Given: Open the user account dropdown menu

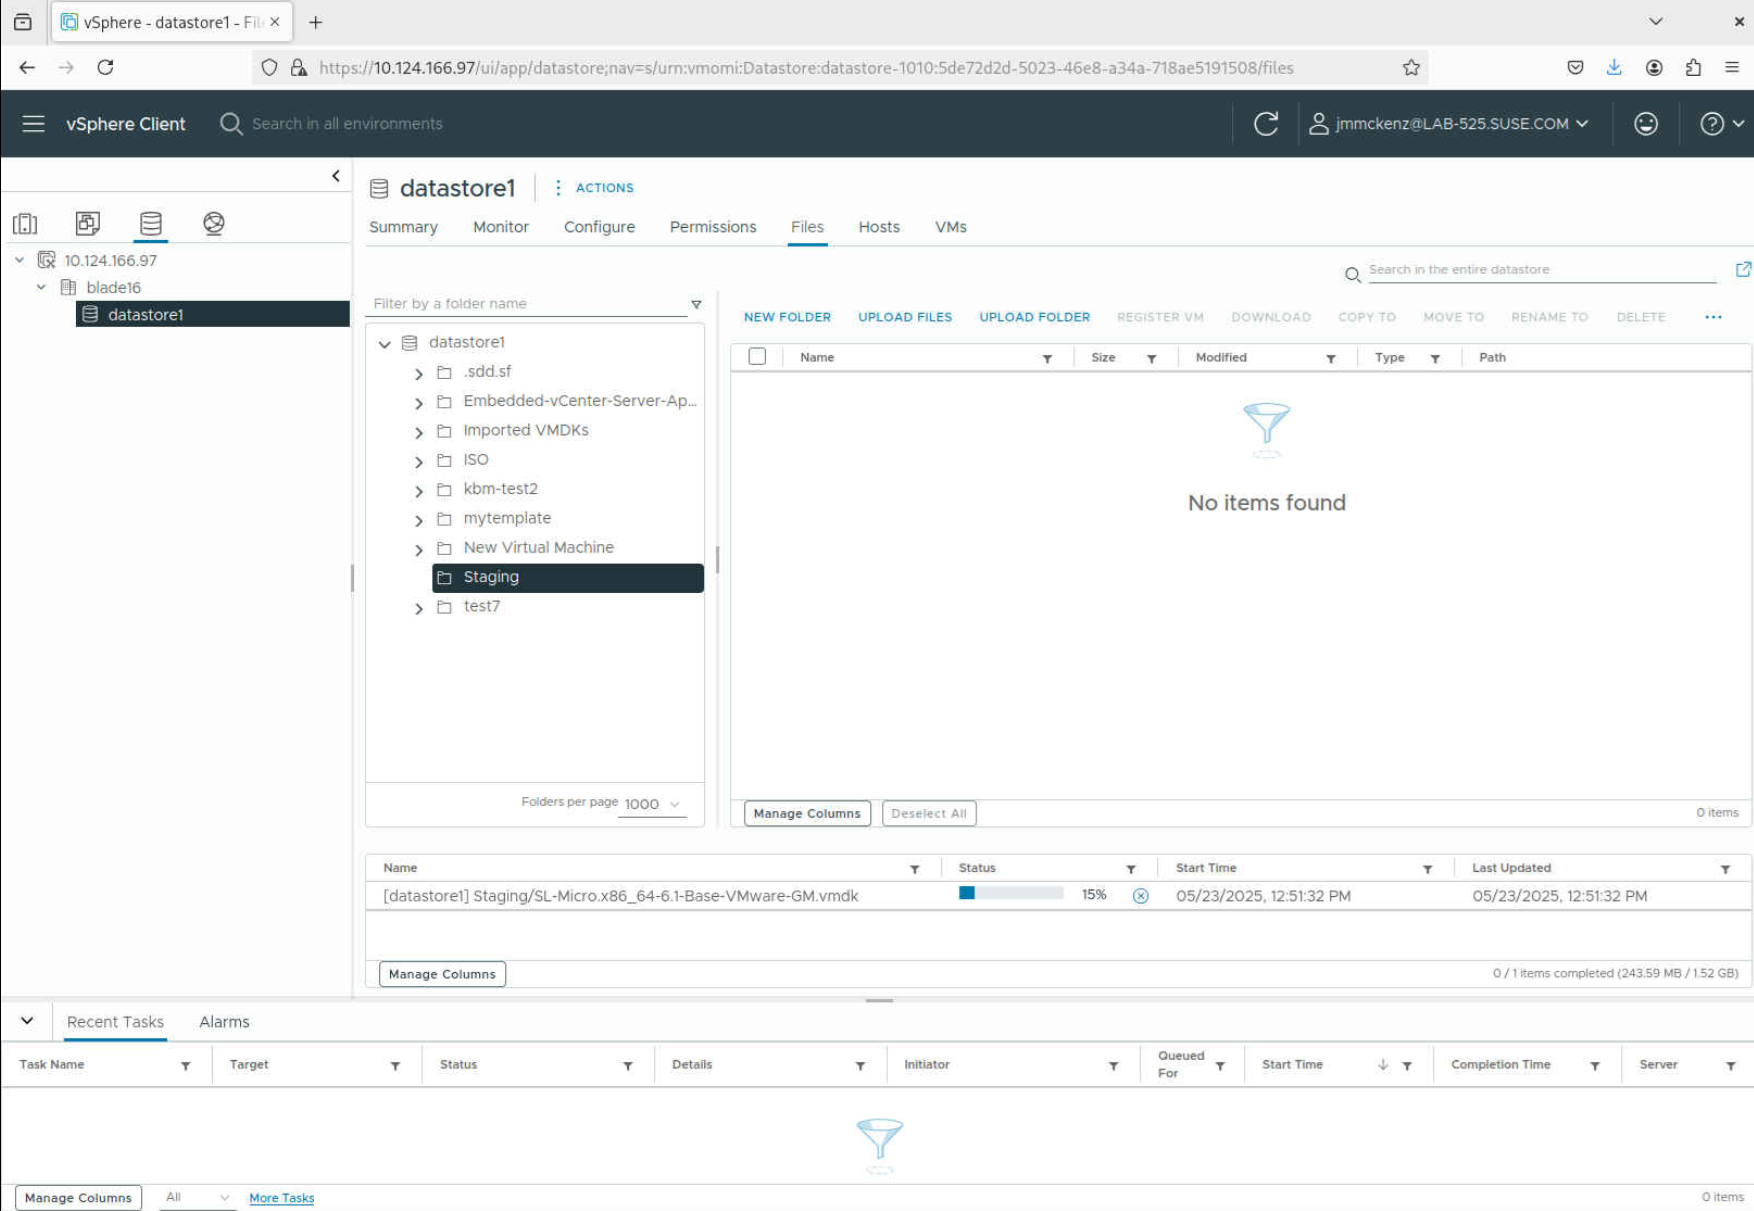Looking at the screenshot, I should [x=1452, y=124].
